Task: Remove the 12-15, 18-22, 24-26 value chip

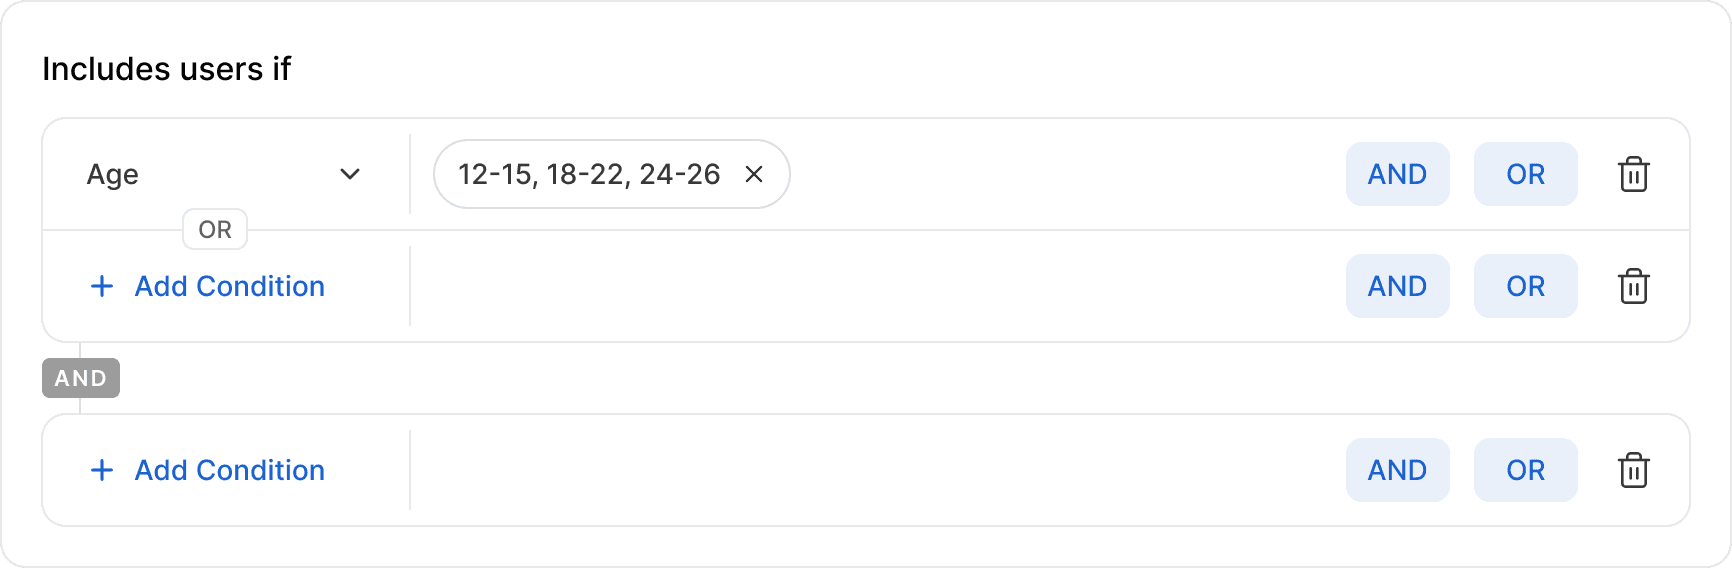Action: click(x=754, y=174)
